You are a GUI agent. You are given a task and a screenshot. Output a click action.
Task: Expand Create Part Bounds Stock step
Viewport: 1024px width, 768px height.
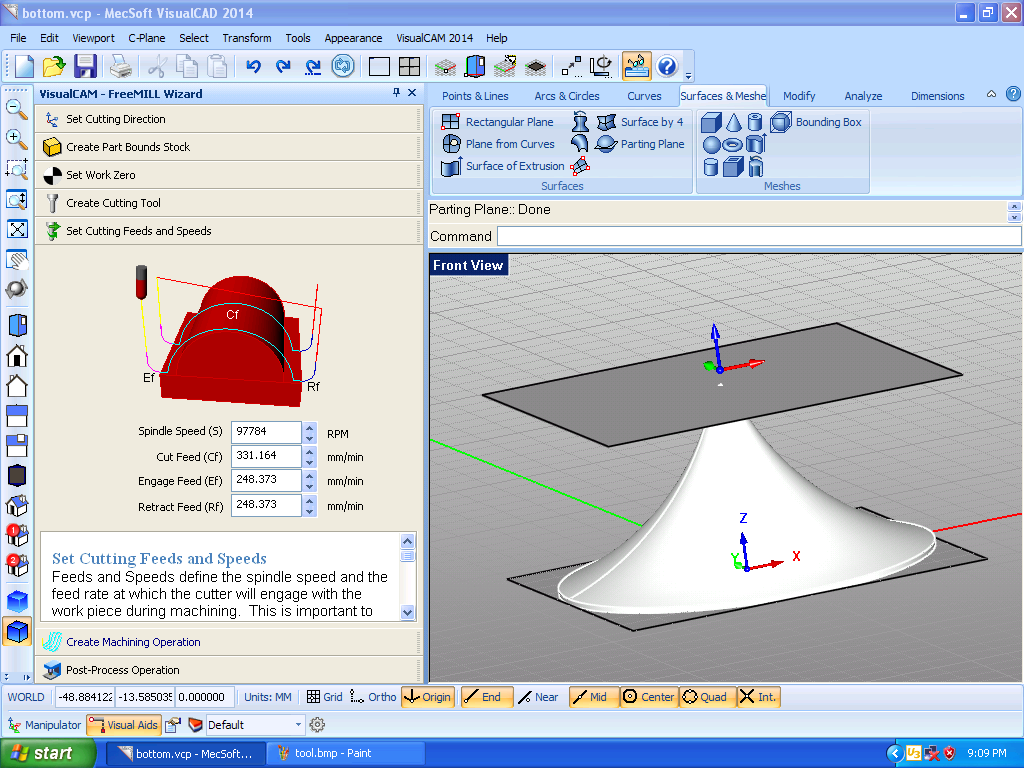click(x=227, y=147)
